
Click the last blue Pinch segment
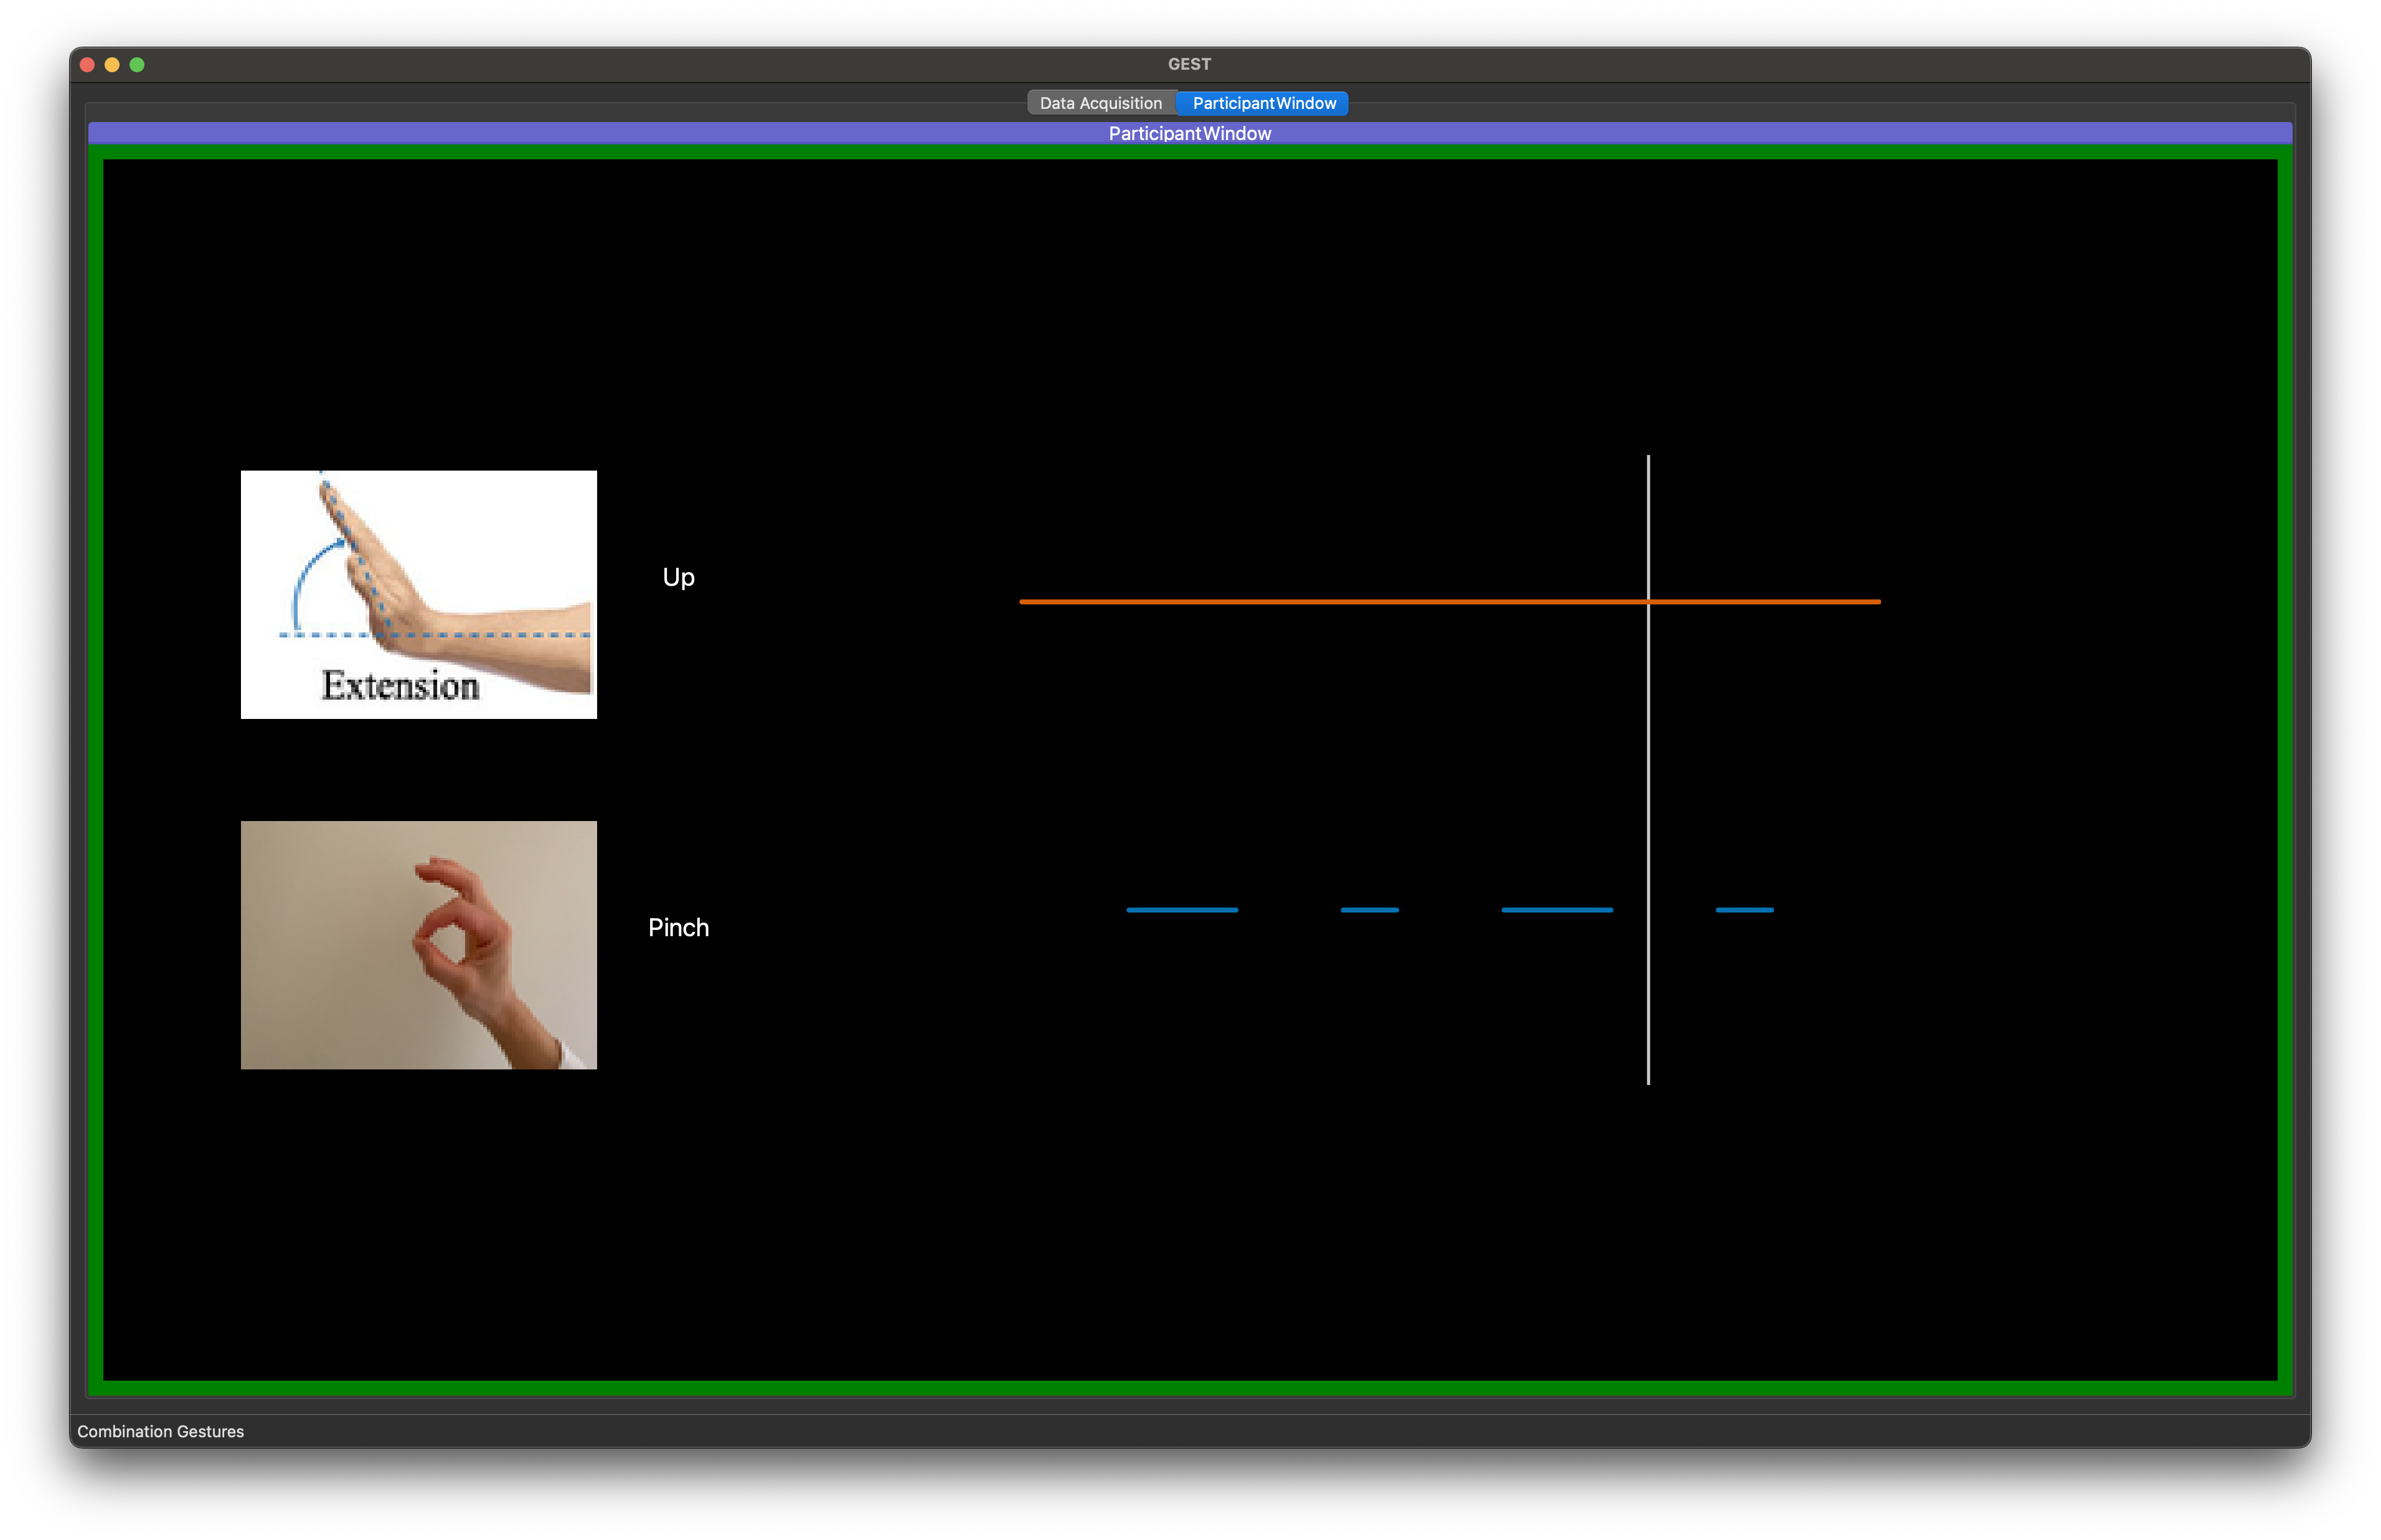pos(1744,909)
